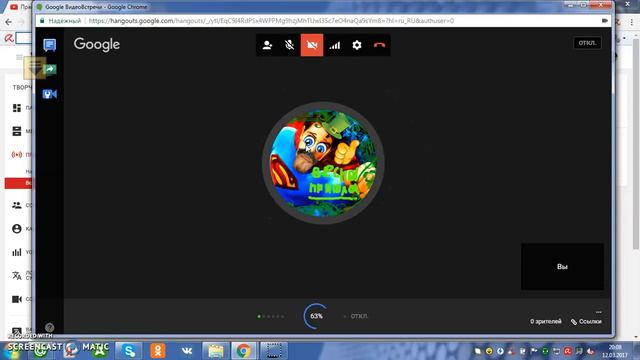The height and width of the screenshot is (360, 640).
Task: Select the circular profile avatar in center
Action: [x=323, y=162]
